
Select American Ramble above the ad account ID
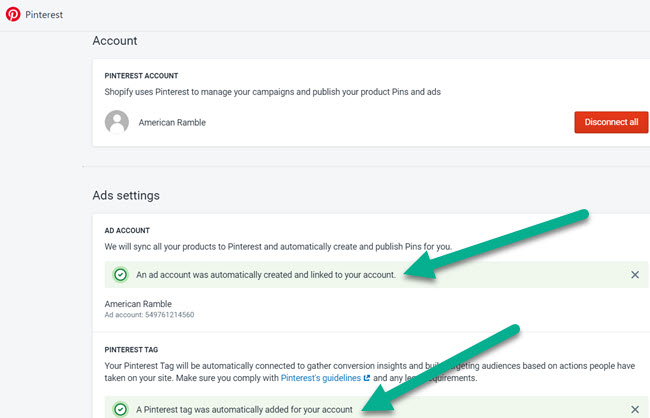click(x=138, y=302)
